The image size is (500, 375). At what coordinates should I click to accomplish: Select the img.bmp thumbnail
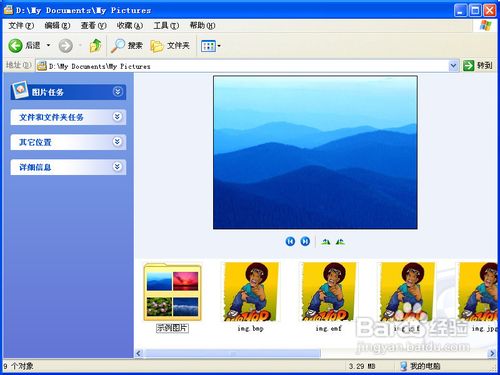click(x=251, y=292)
